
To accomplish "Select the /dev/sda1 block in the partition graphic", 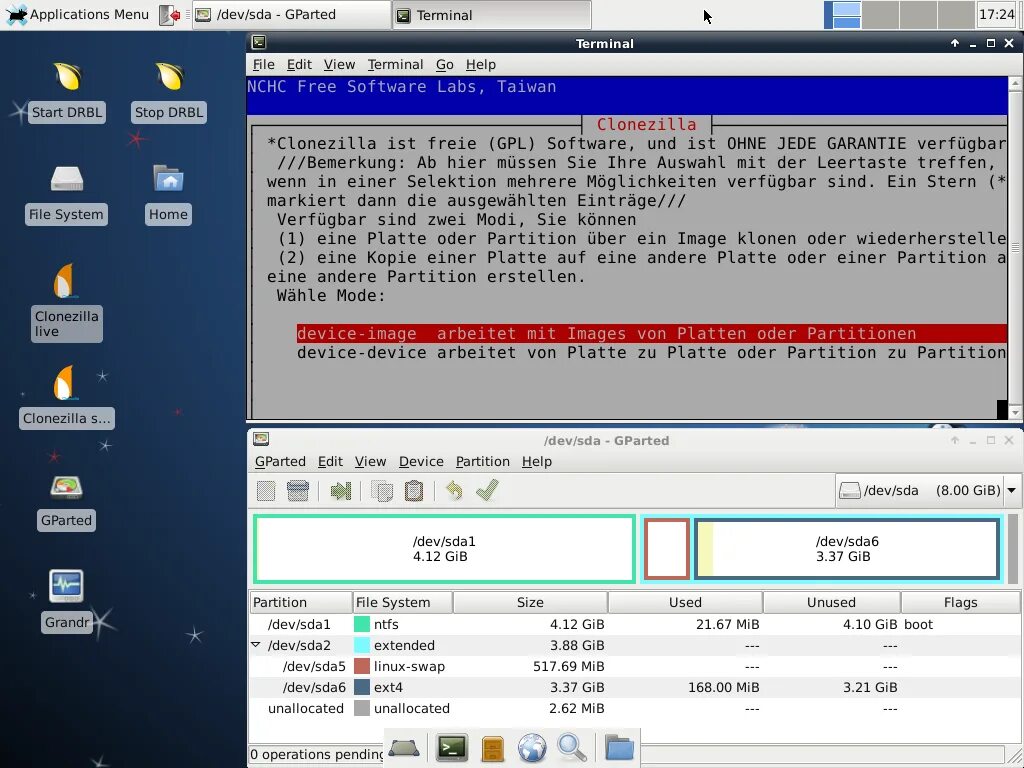I will tap(444, 549).
